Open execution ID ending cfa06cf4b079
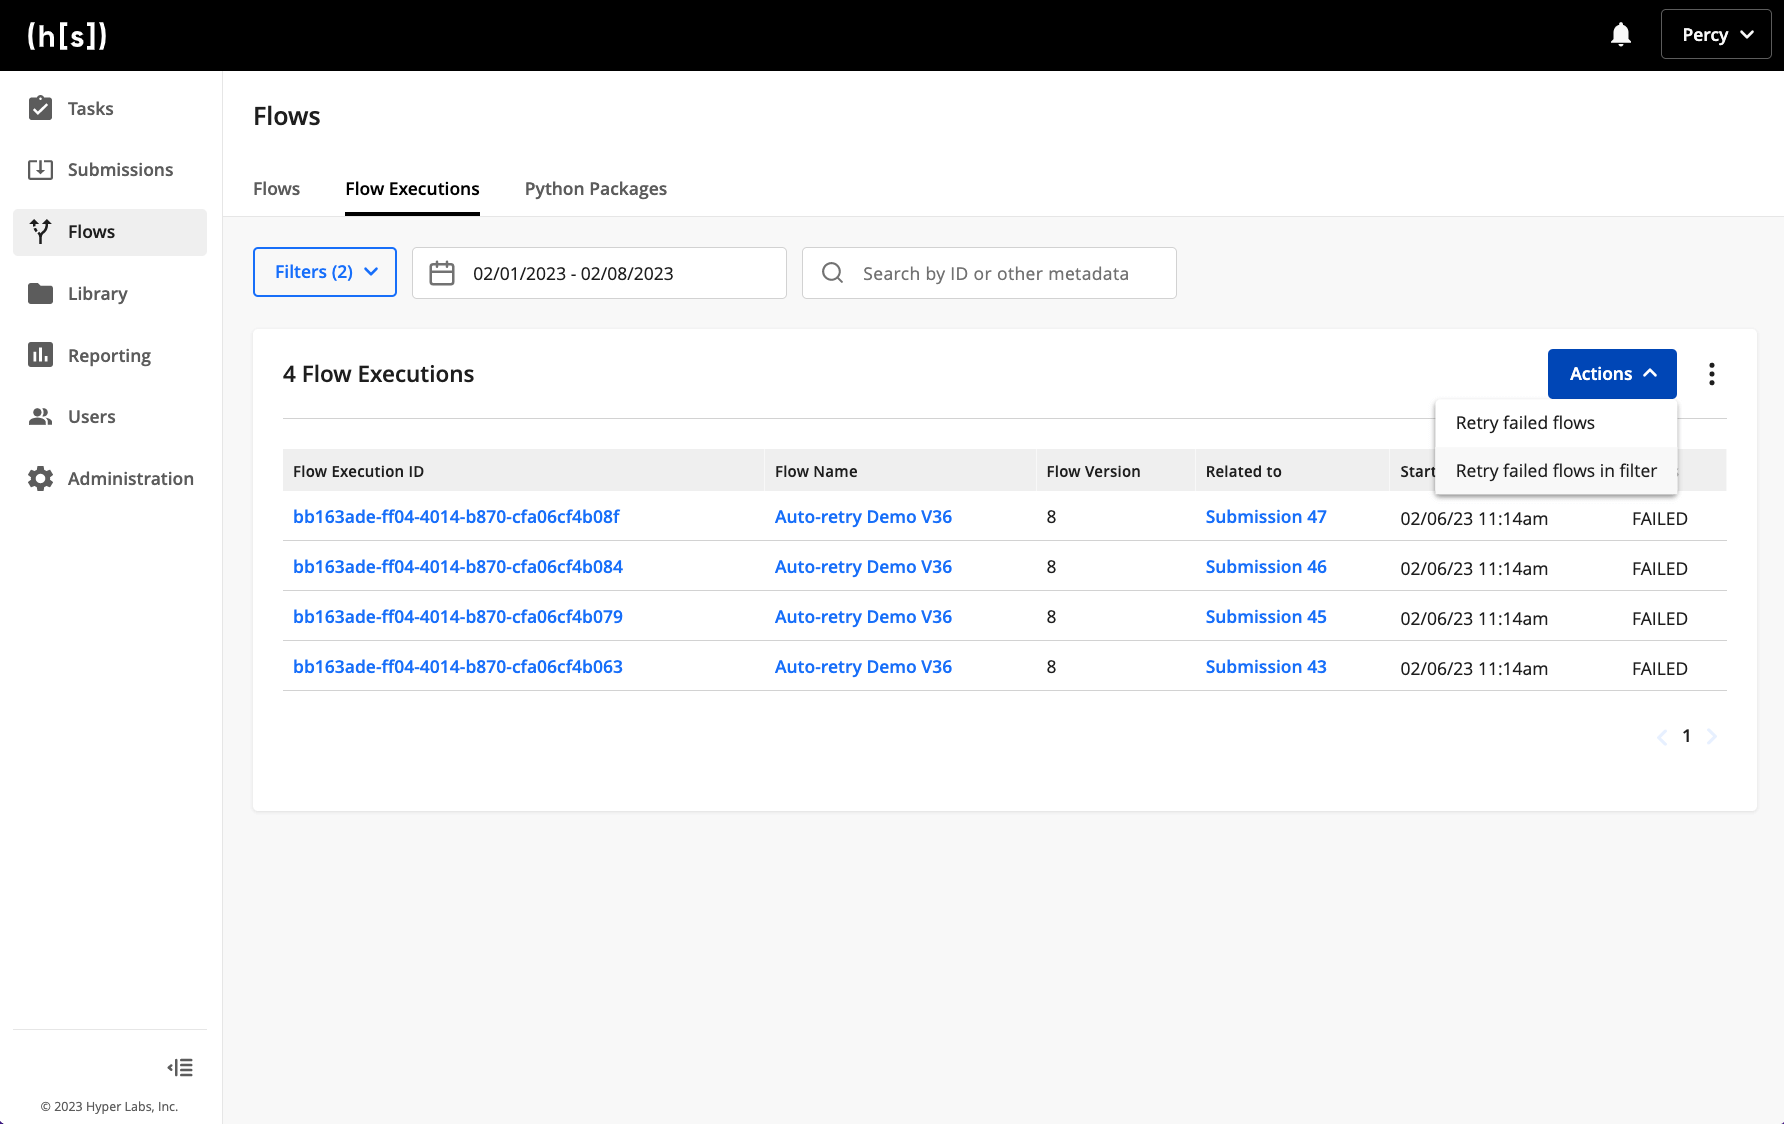This screenshot has width=1784, height=1124. (x=458, y=617)
